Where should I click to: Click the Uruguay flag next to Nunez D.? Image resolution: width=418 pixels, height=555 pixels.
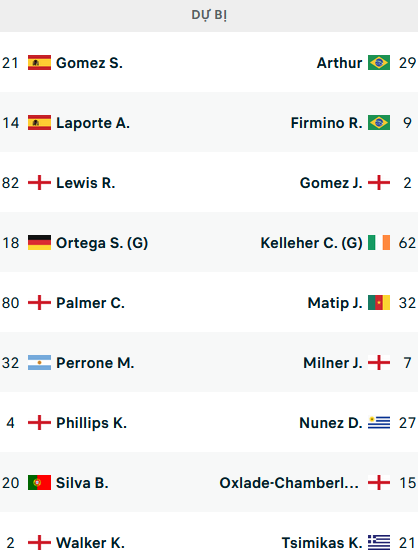379,423
